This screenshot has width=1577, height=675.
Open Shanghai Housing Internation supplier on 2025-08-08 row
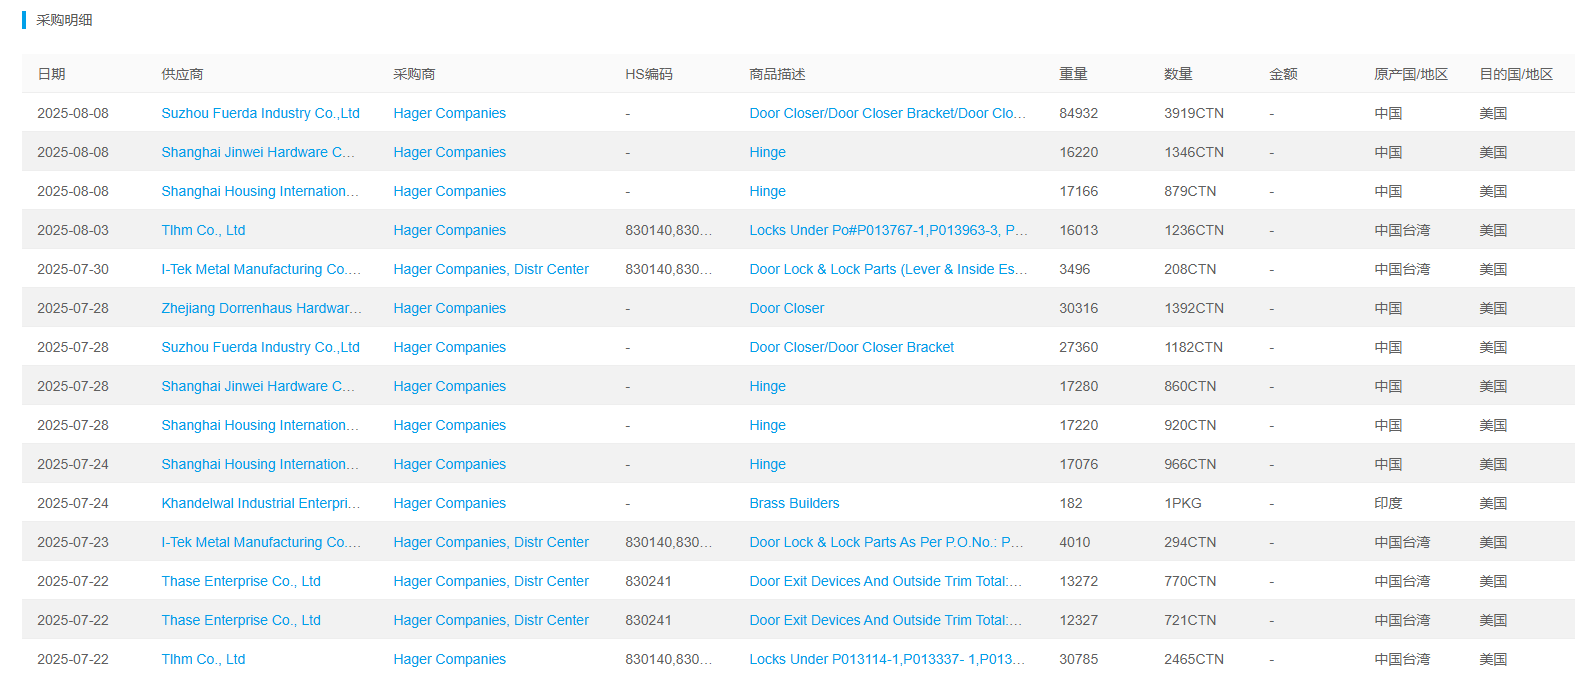coord(260,191)
